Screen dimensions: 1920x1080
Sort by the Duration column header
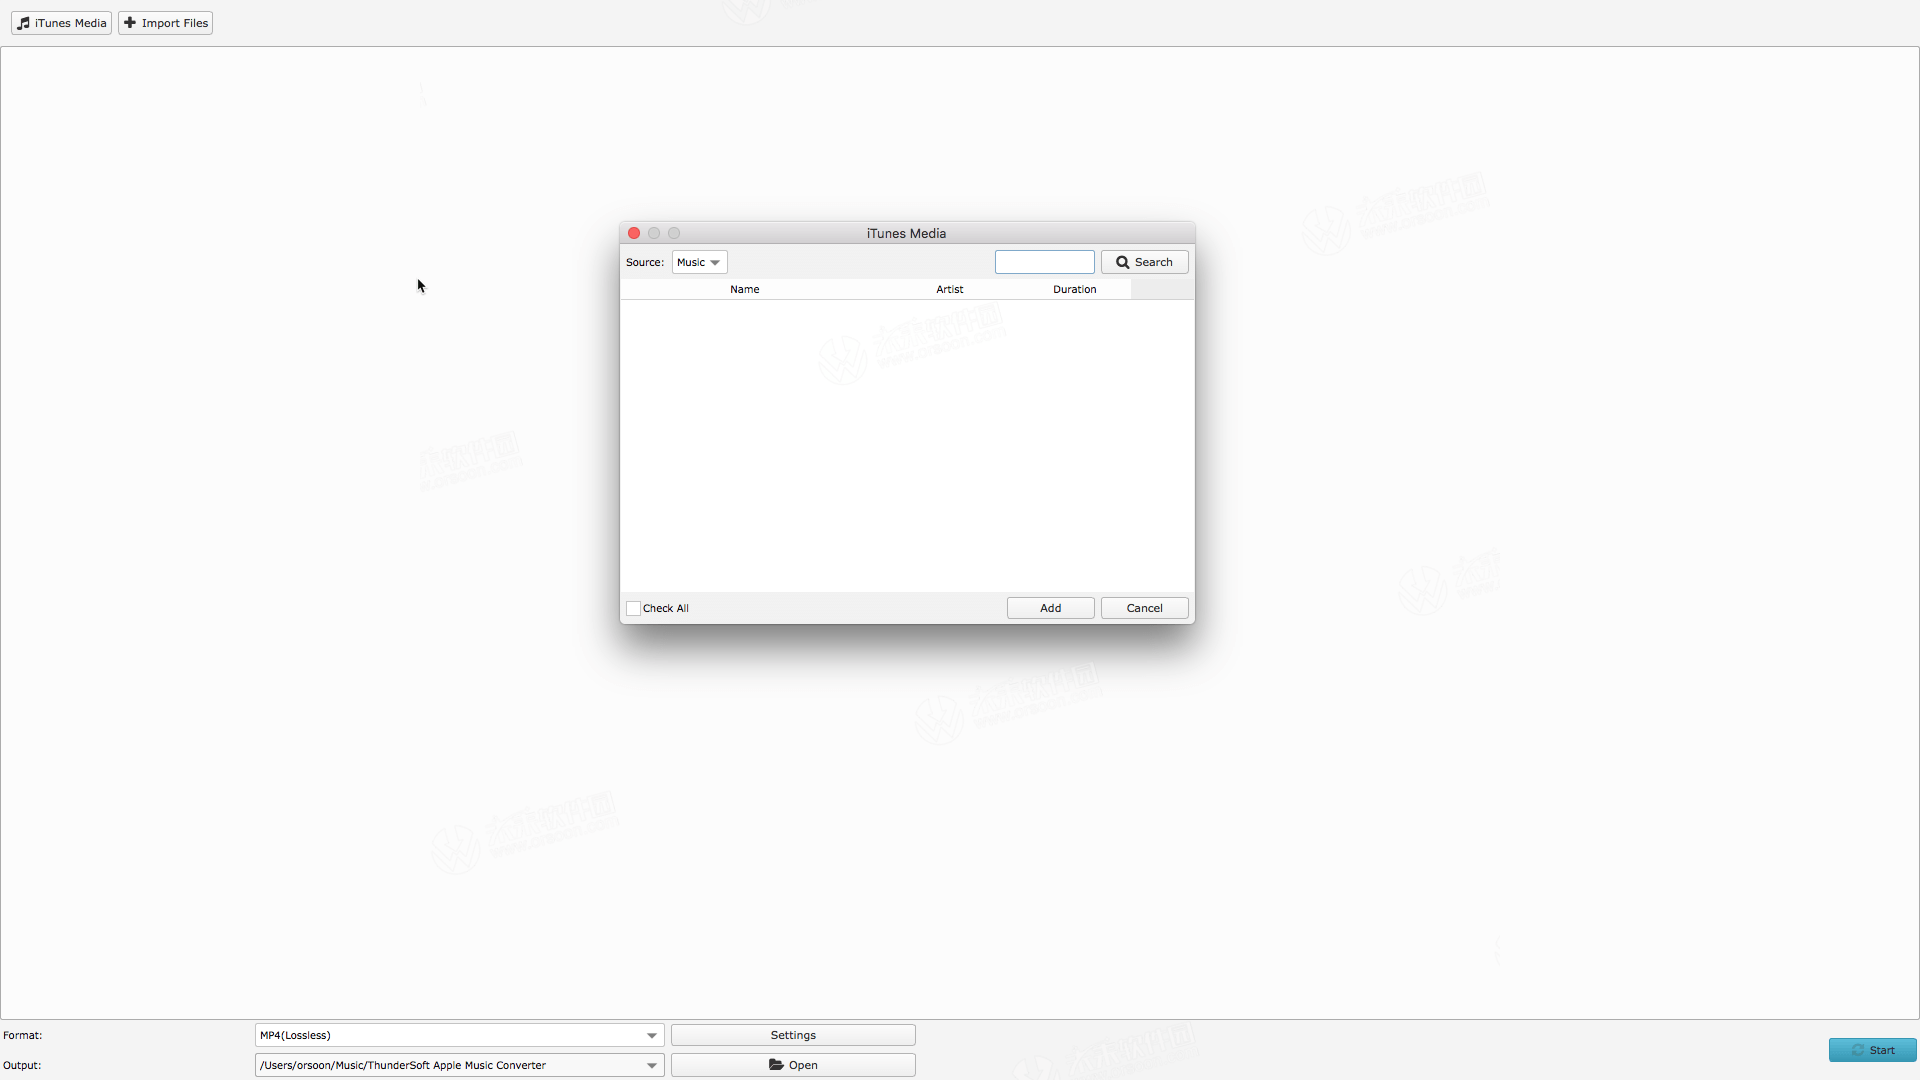(1074, 289)
